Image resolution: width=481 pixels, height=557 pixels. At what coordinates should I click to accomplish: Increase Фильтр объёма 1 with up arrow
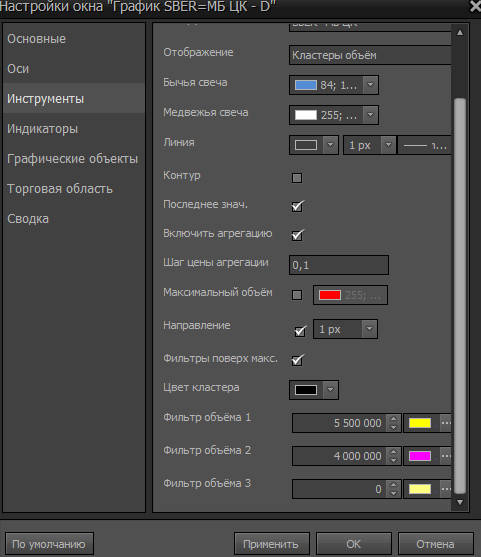(x=393, y=419)
